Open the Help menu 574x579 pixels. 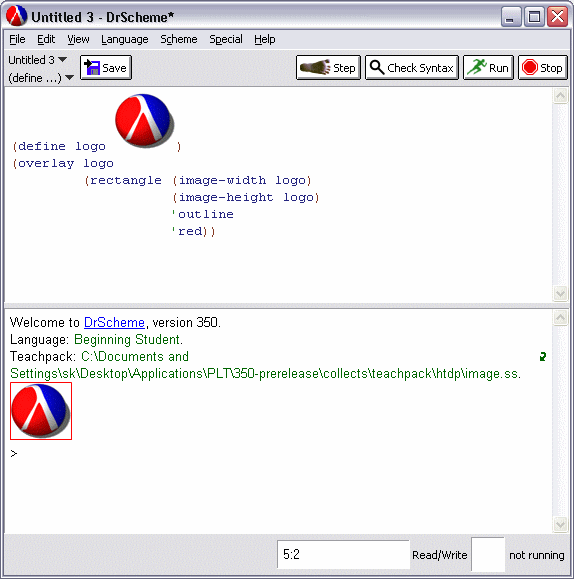264,39
